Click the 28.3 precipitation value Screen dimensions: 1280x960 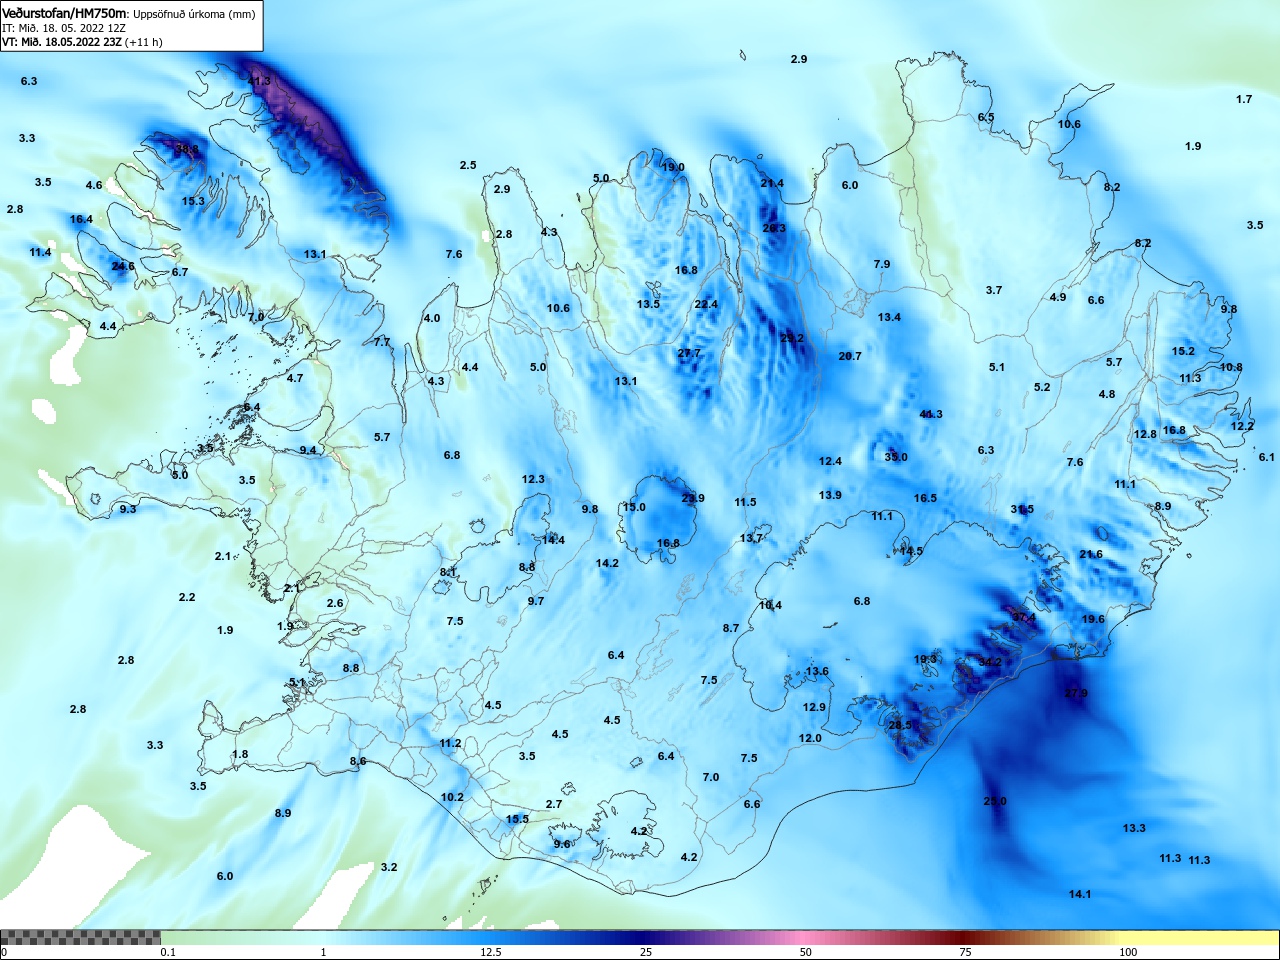[x=774, y=228]
